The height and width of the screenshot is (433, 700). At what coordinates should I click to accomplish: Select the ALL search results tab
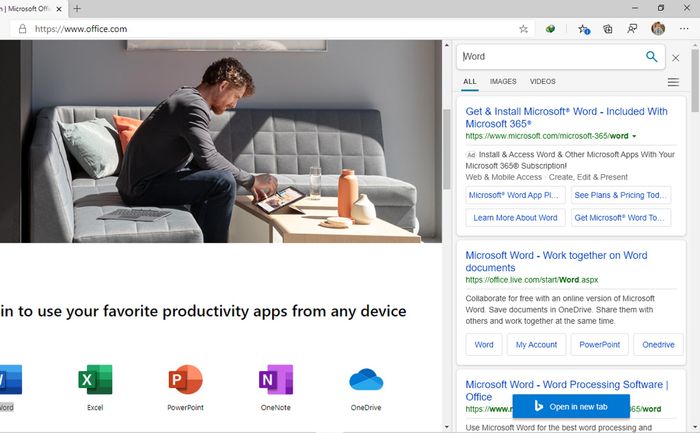click(470, 82)
